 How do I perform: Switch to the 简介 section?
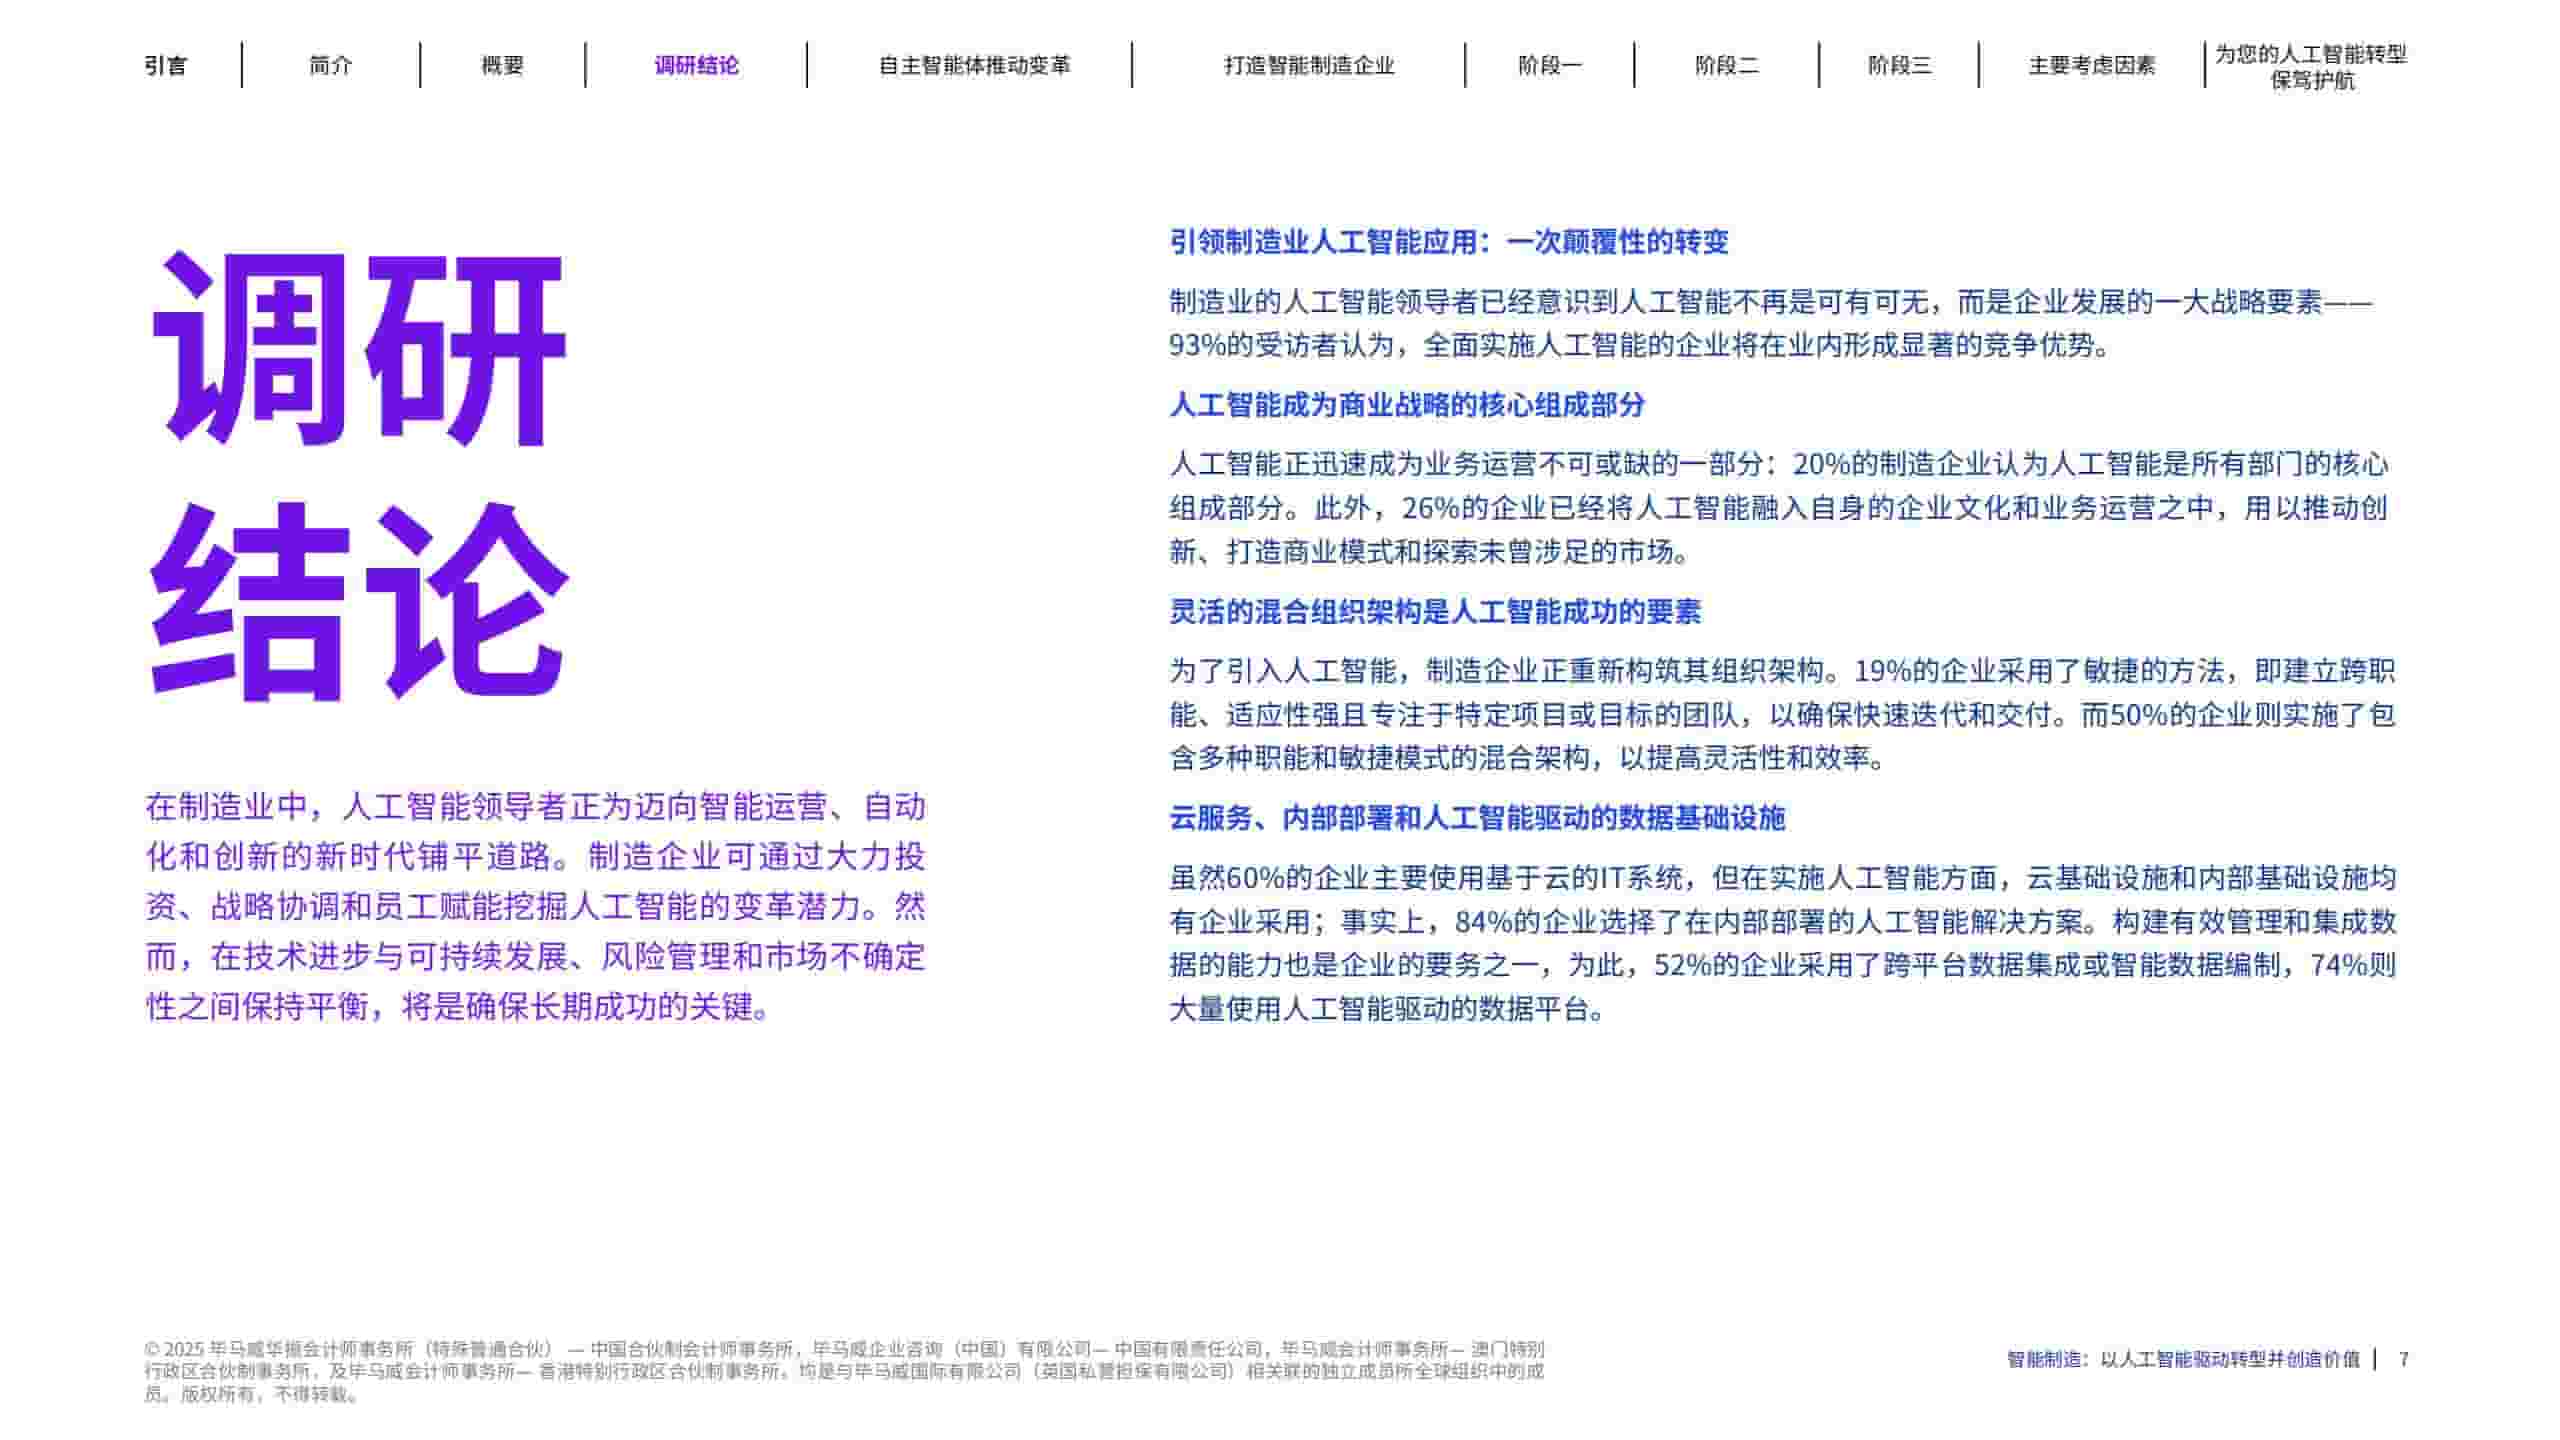pyautogui.click(x=330, y=67)
